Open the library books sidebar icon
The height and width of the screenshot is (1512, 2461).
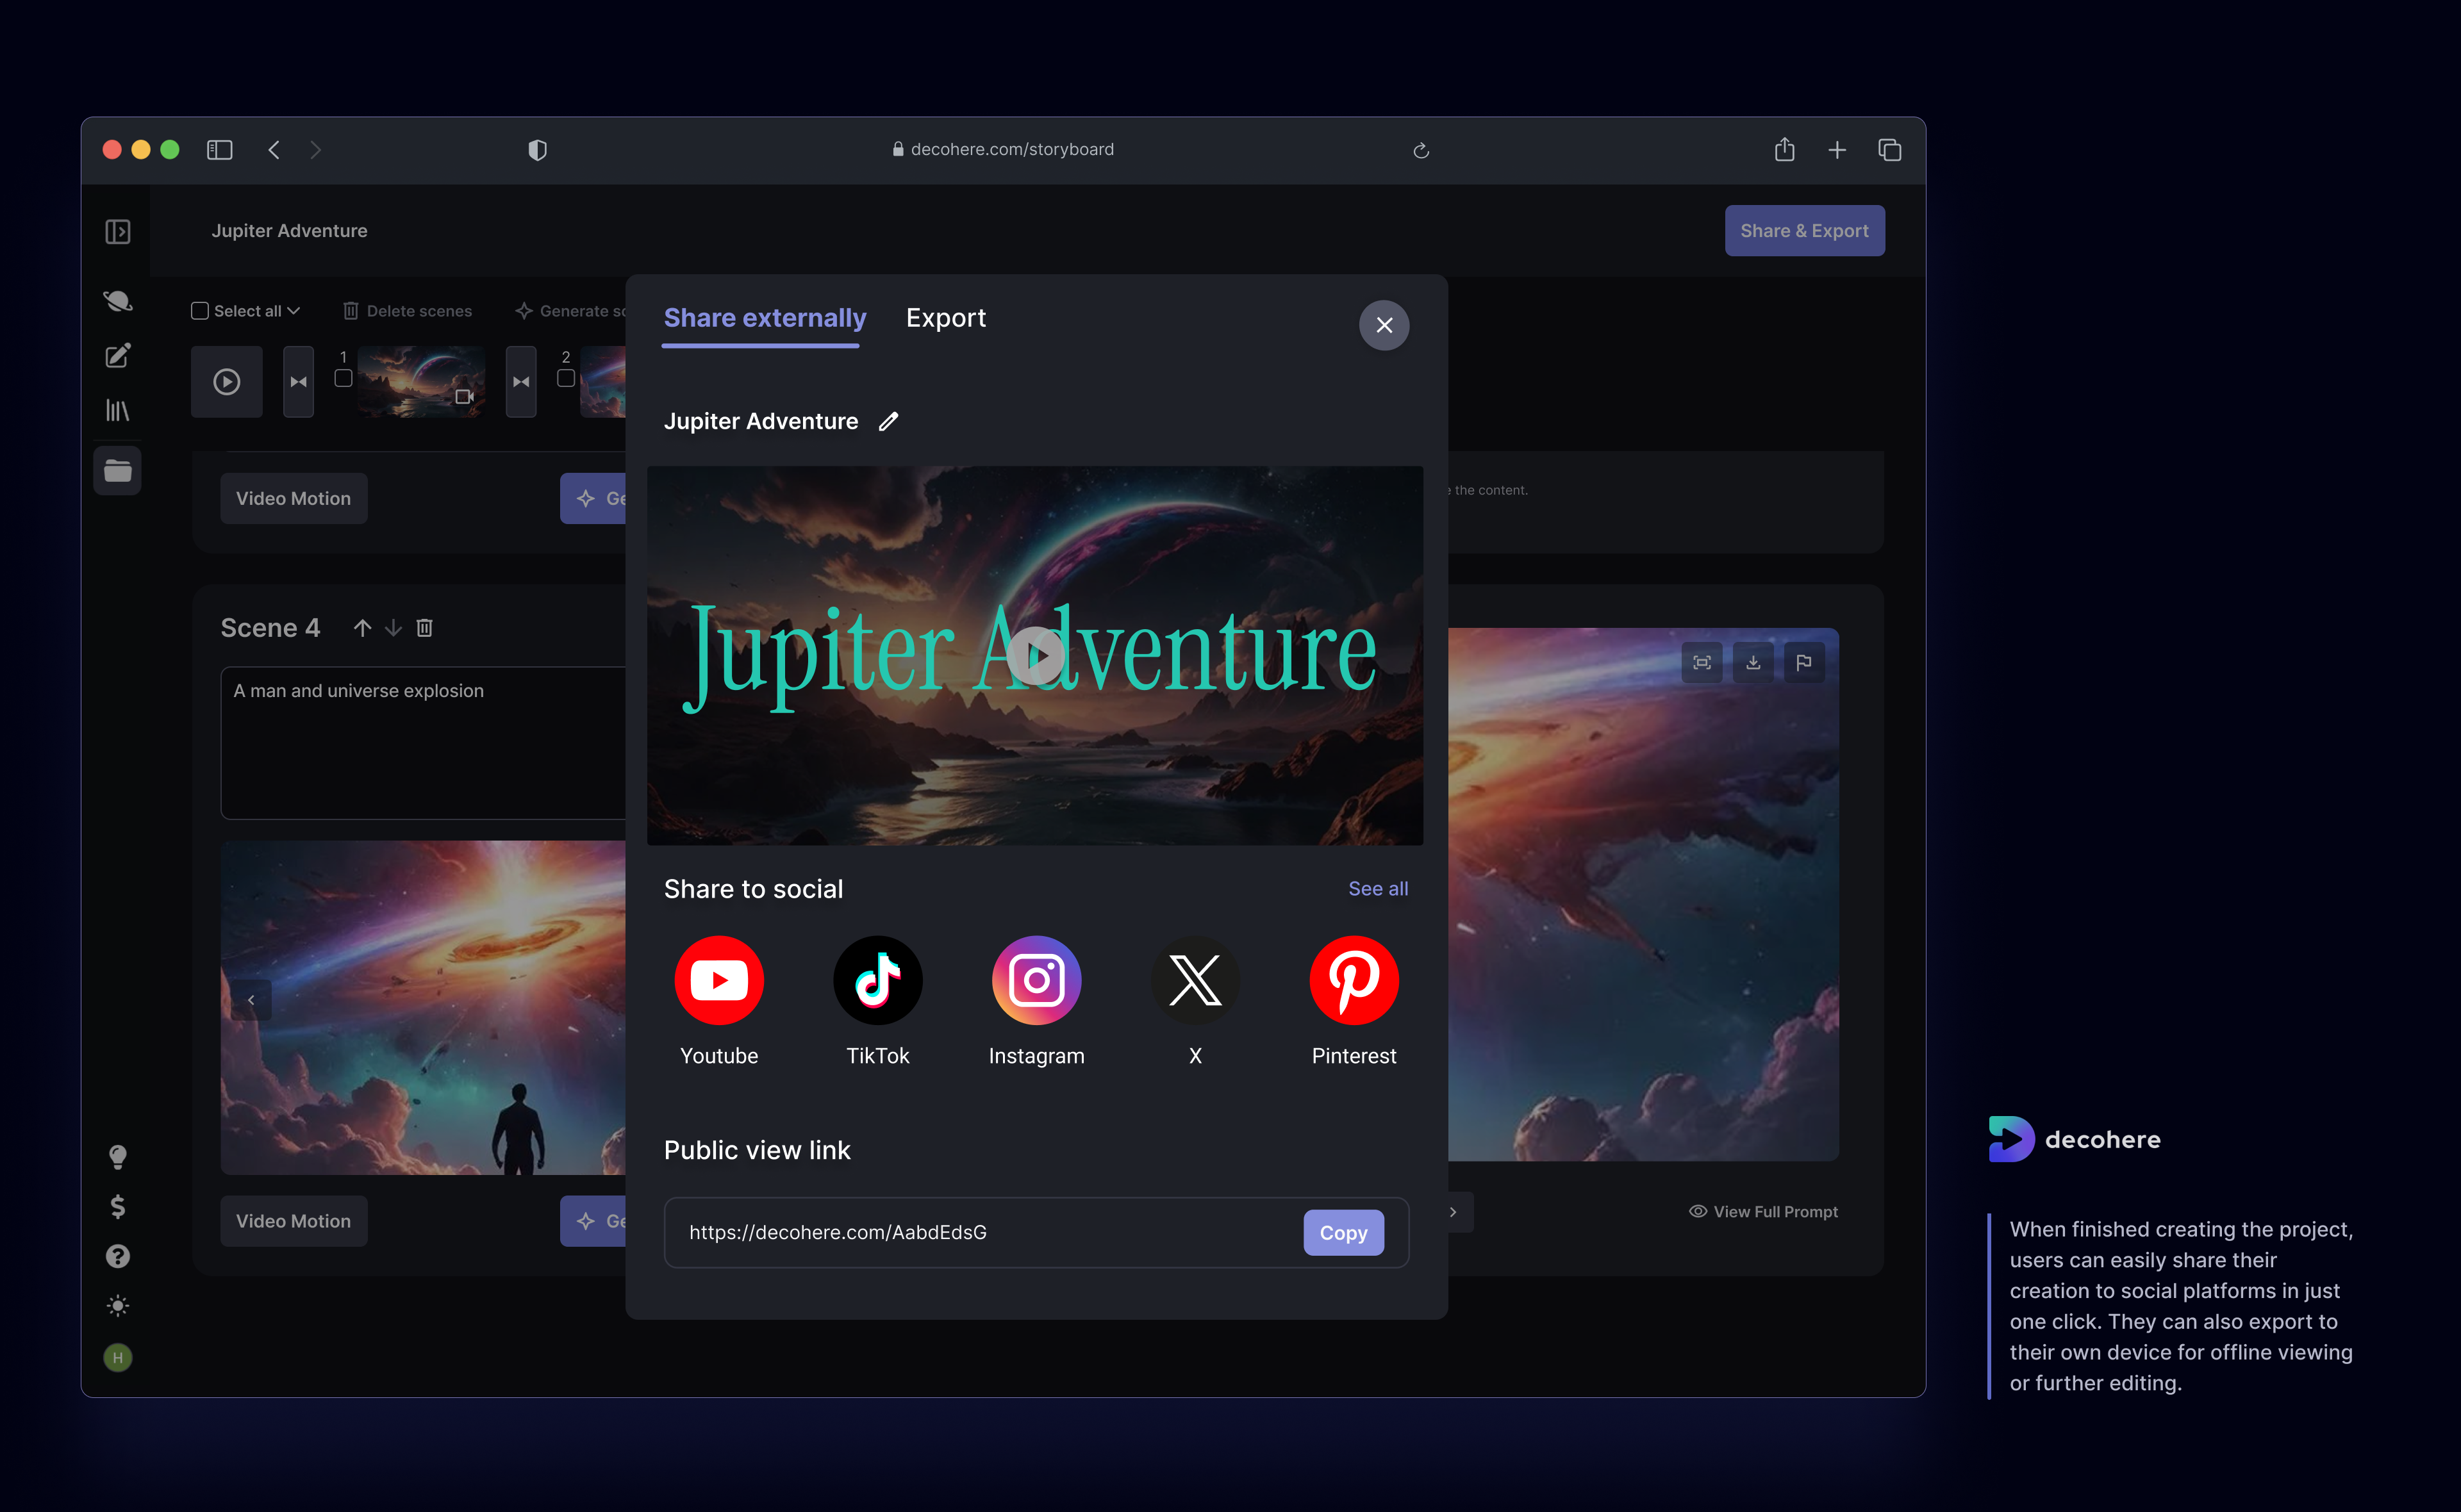pyautogui.click(x=118, y=410)
